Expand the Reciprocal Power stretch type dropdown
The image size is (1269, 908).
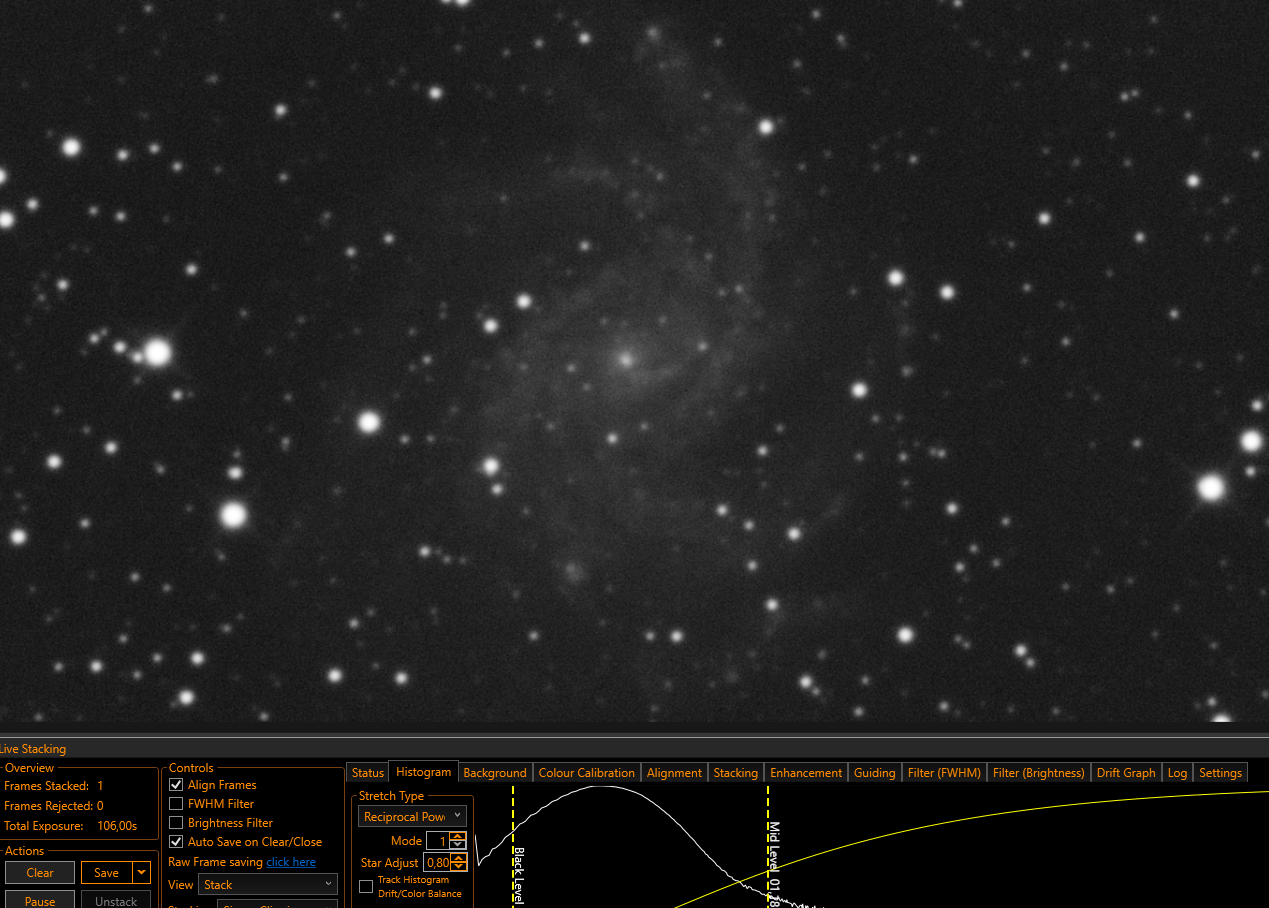[412, 817]
